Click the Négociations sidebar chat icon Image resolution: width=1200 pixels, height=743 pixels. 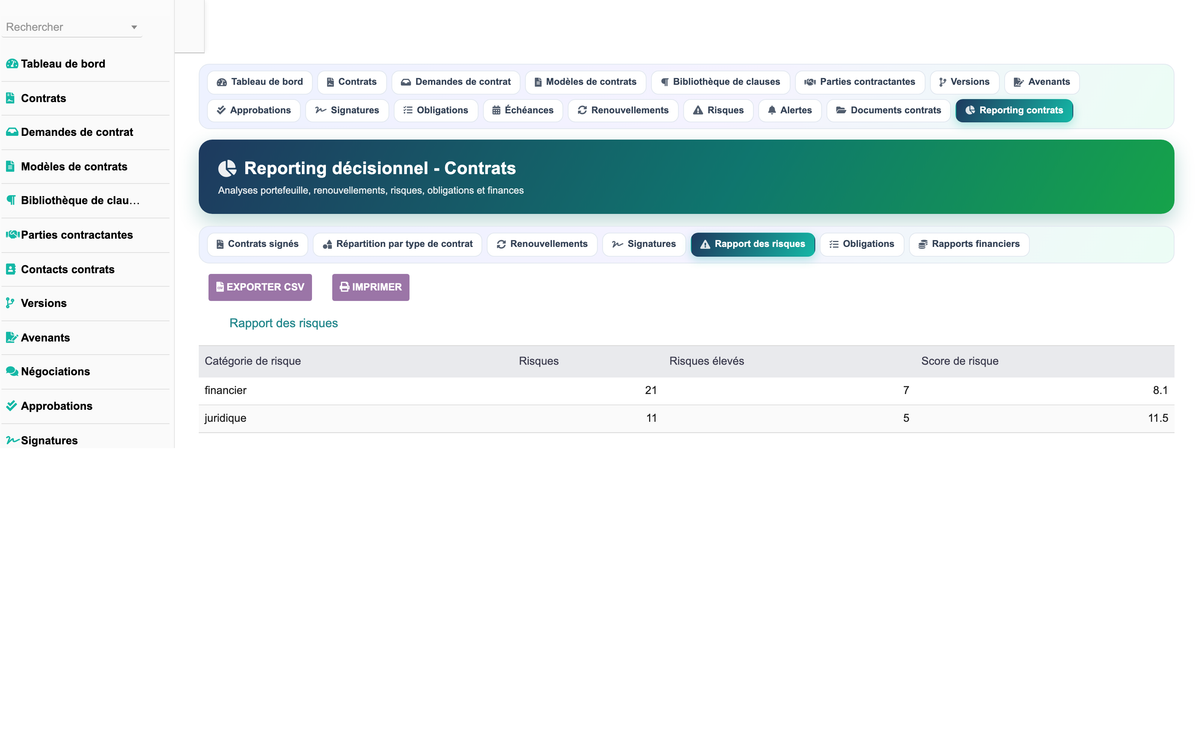[x=12, y=371]
